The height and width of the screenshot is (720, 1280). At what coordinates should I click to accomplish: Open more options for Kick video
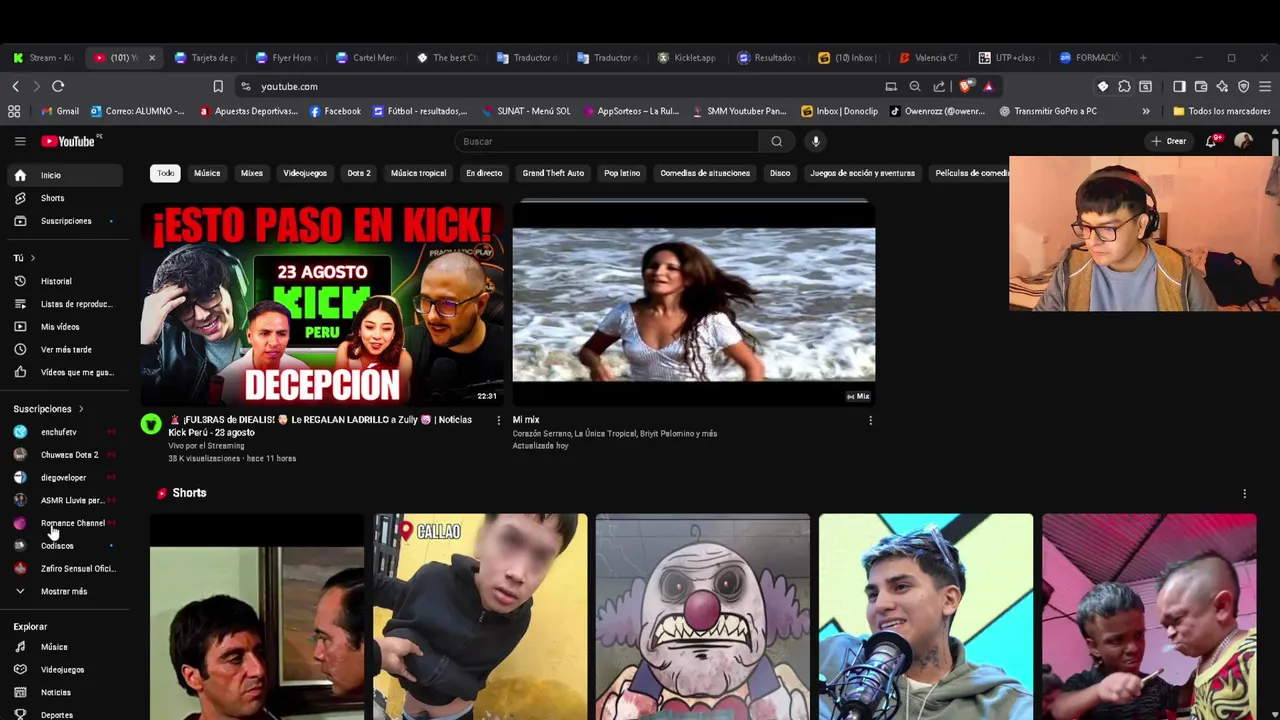(499, 420)
